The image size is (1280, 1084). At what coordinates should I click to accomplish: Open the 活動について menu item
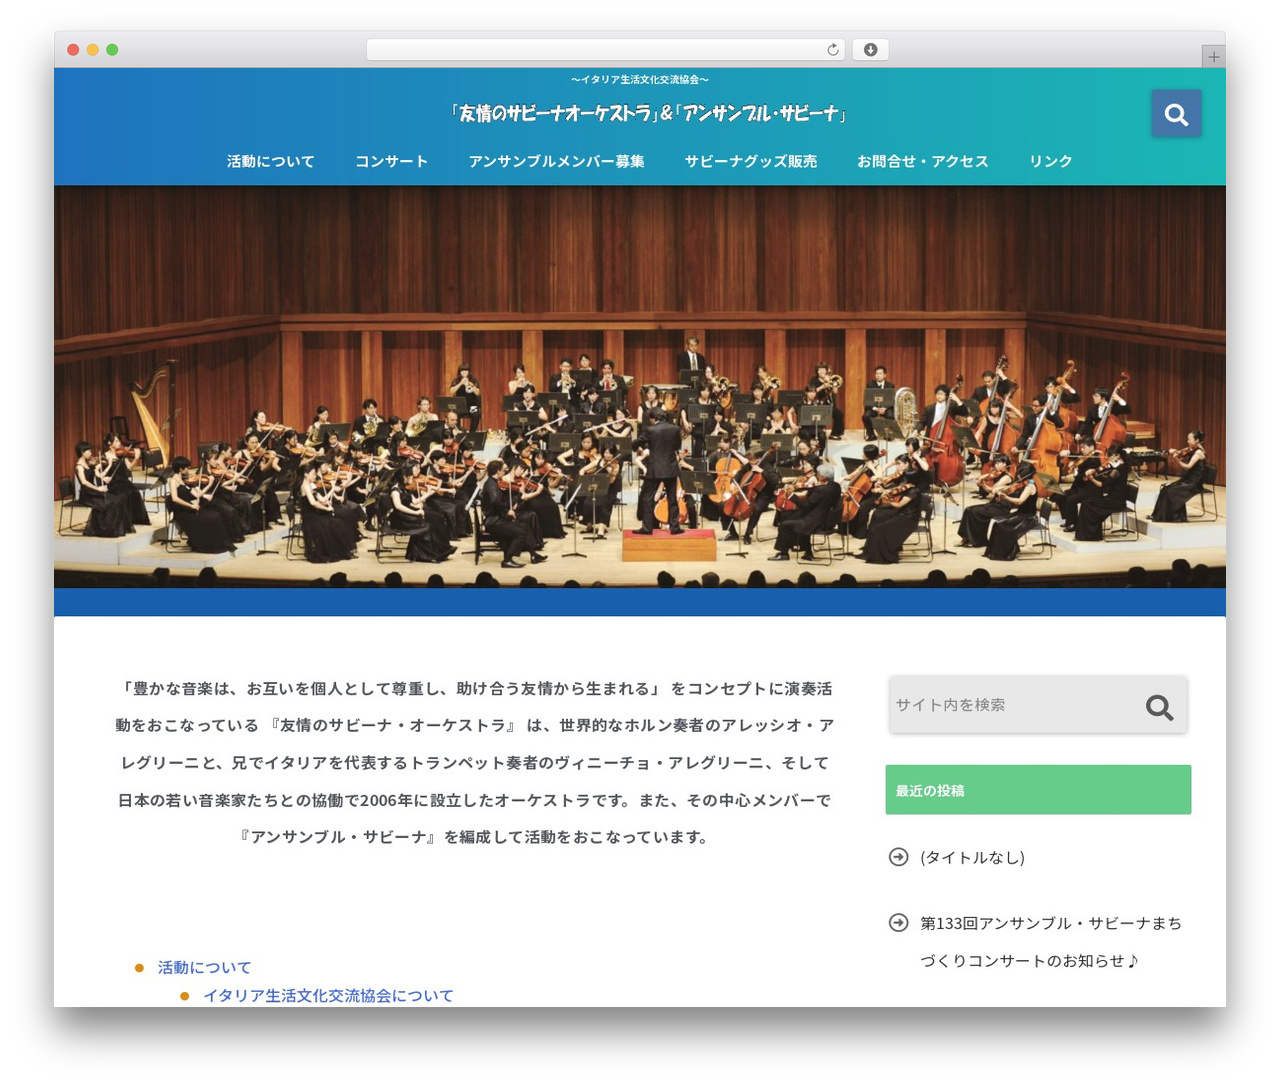270,161
